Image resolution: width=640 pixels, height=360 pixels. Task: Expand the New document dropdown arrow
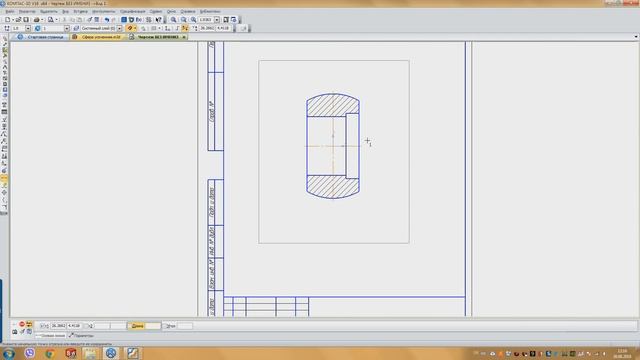[x=13, y=20]
